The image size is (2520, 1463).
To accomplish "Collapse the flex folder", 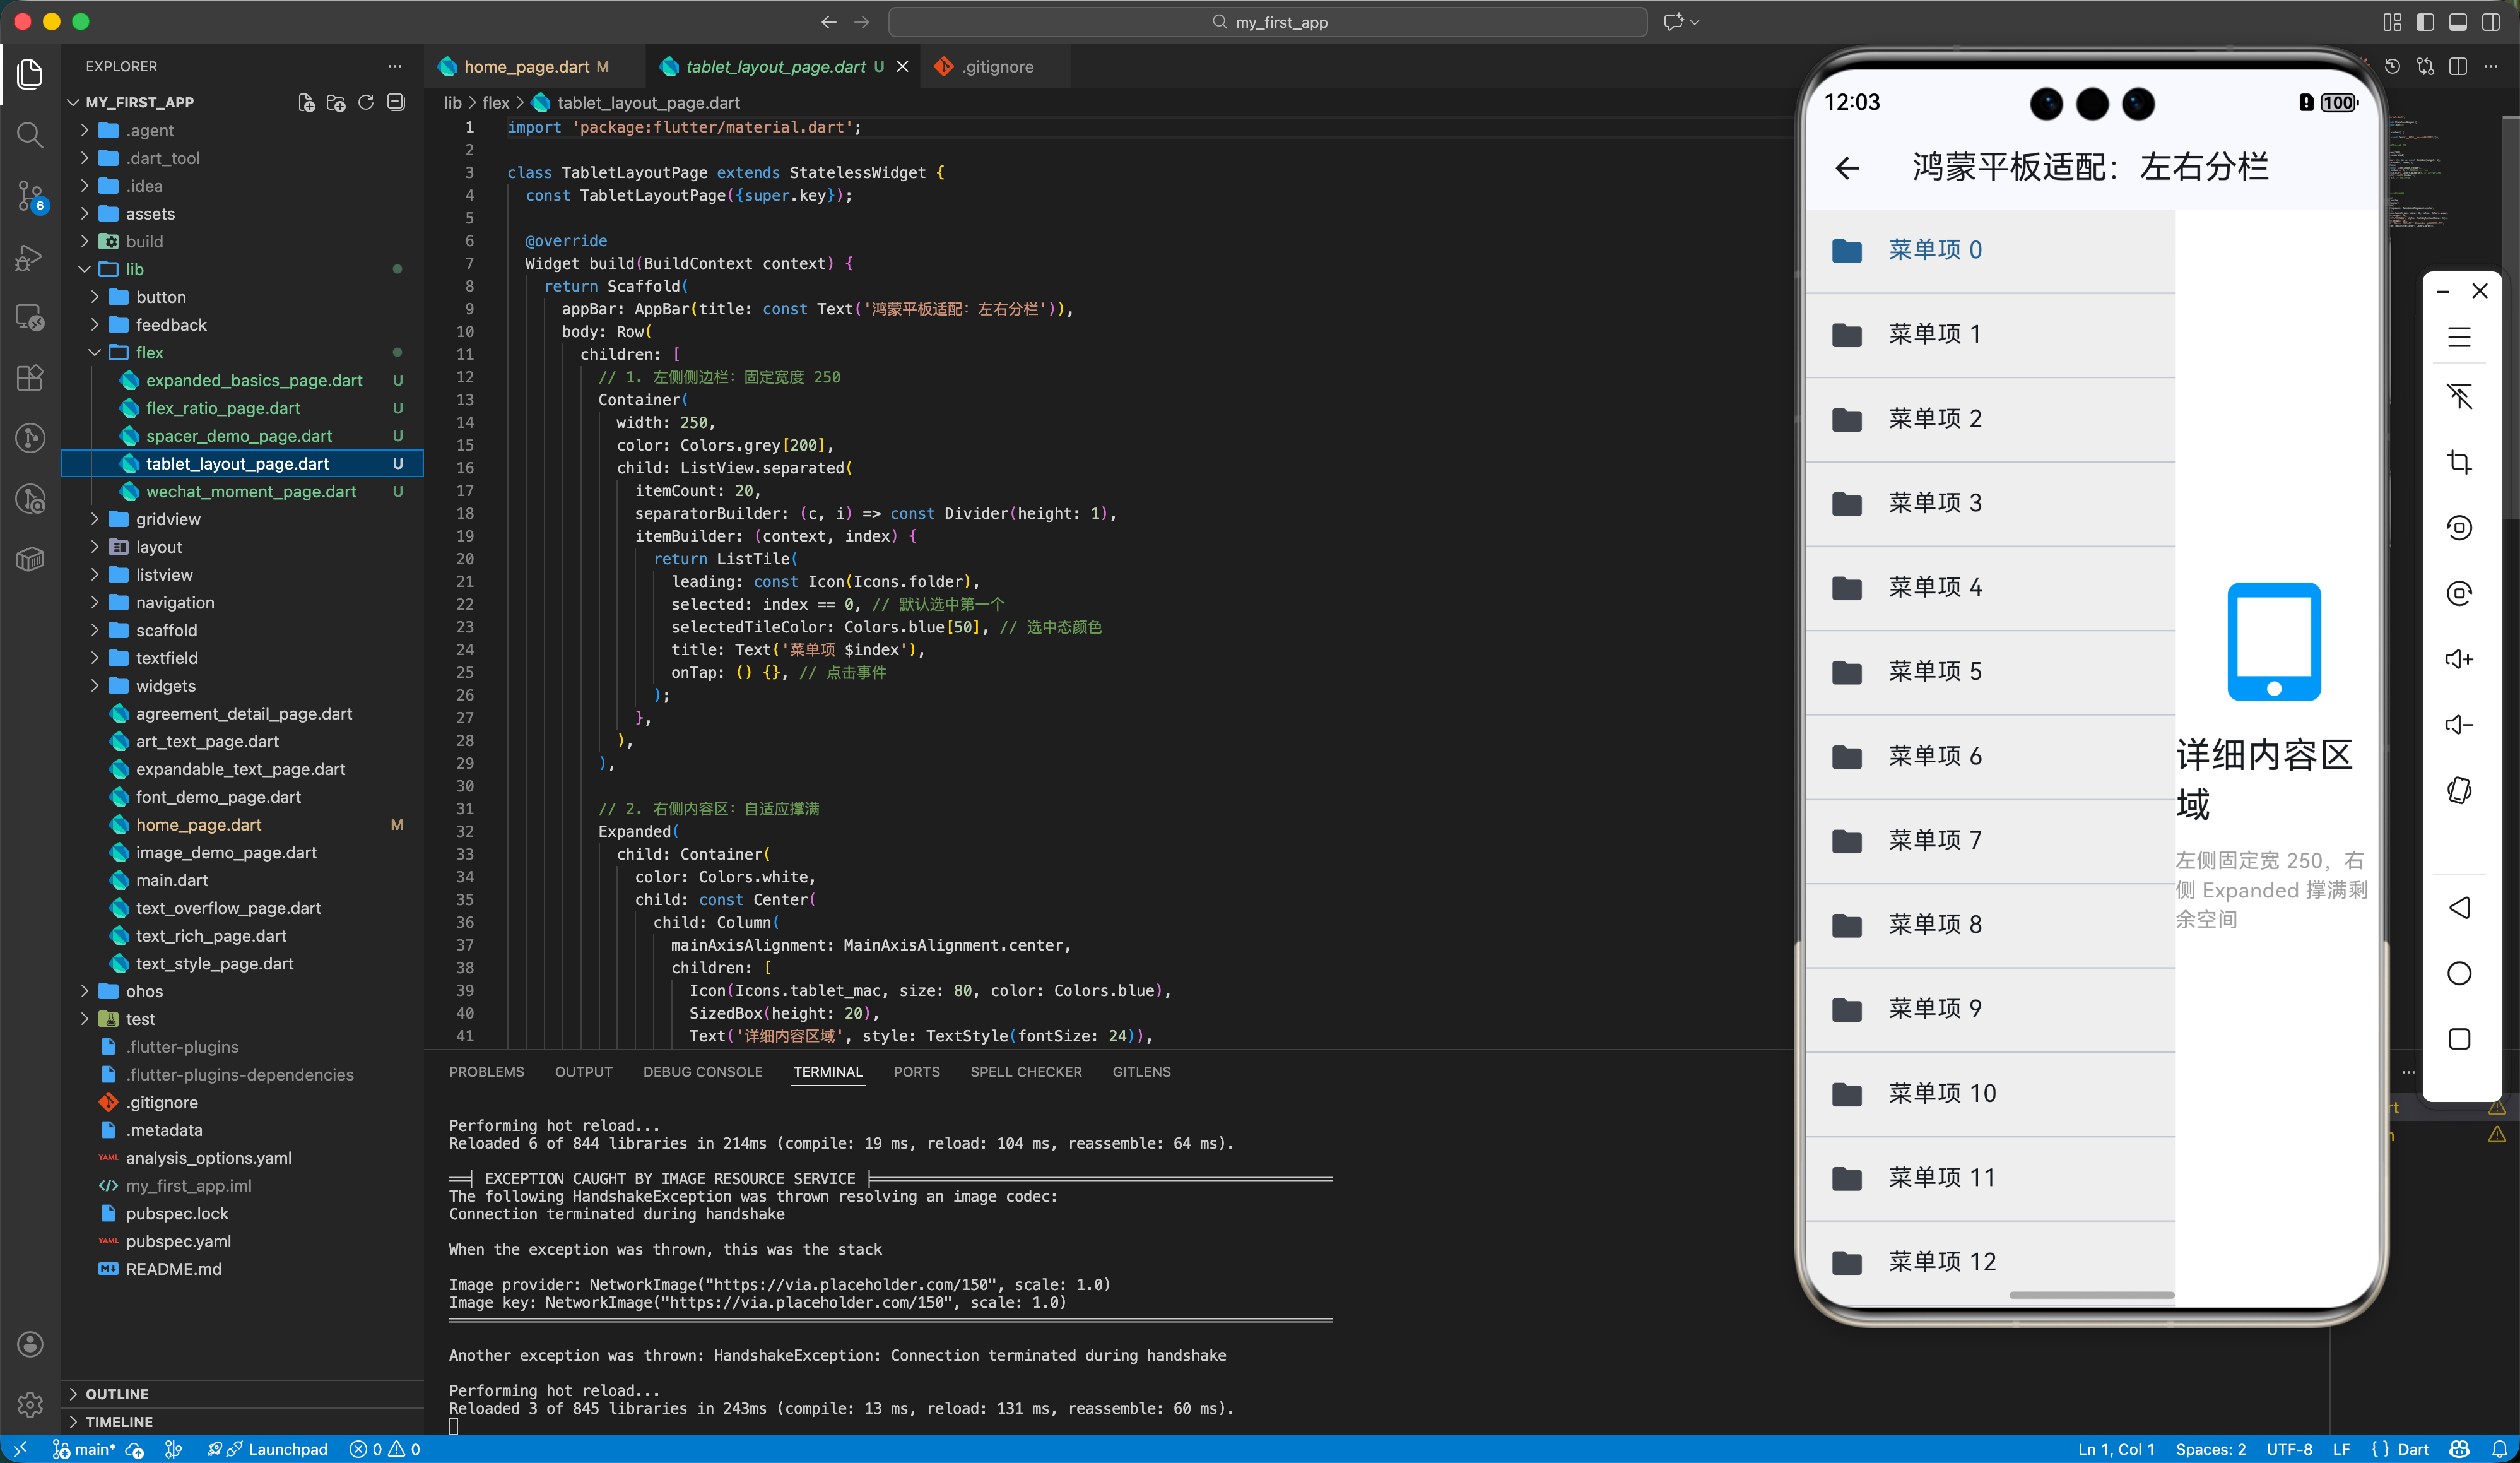I will [149, 352].
